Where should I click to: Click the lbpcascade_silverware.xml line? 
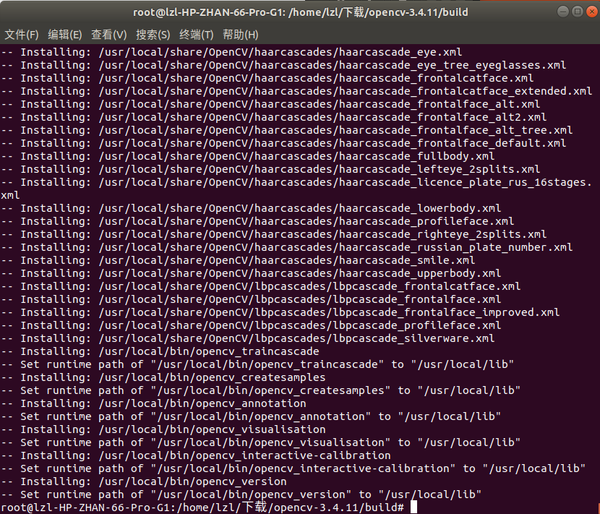tap(248, 338)
